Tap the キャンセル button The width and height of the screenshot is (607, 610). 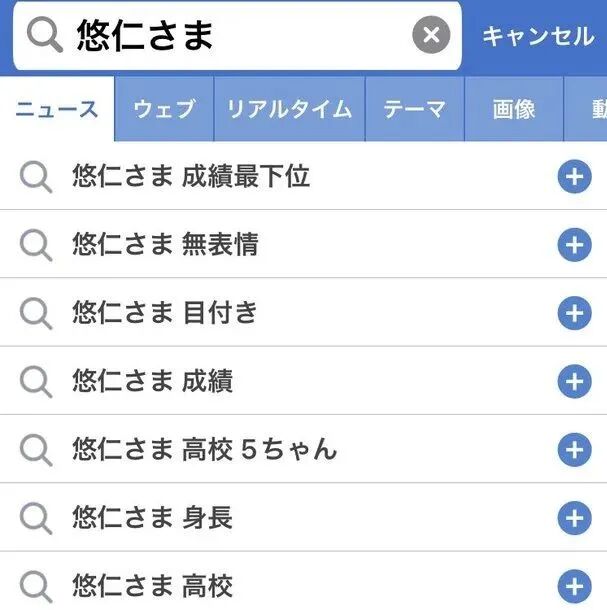click(x=538, y=36)
